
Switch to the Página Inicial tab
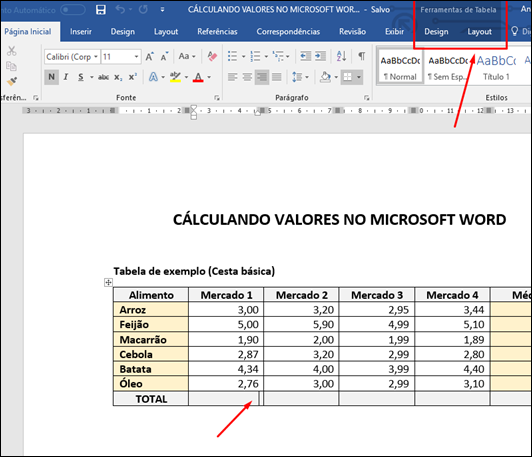click(x=28, y=32)
